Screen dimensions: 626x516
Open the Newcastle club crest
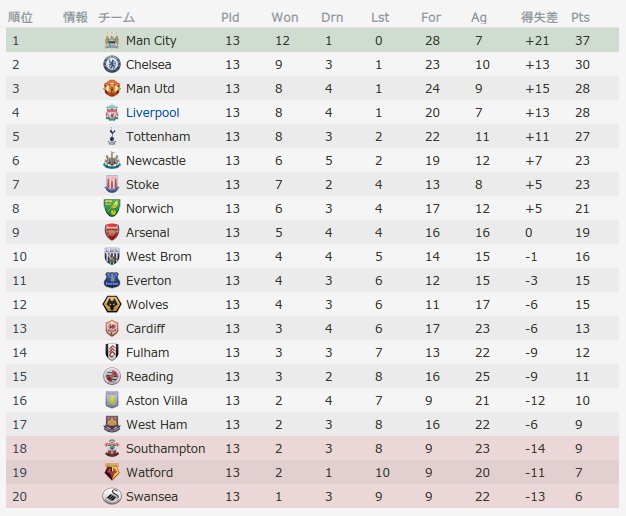point(112,160)
